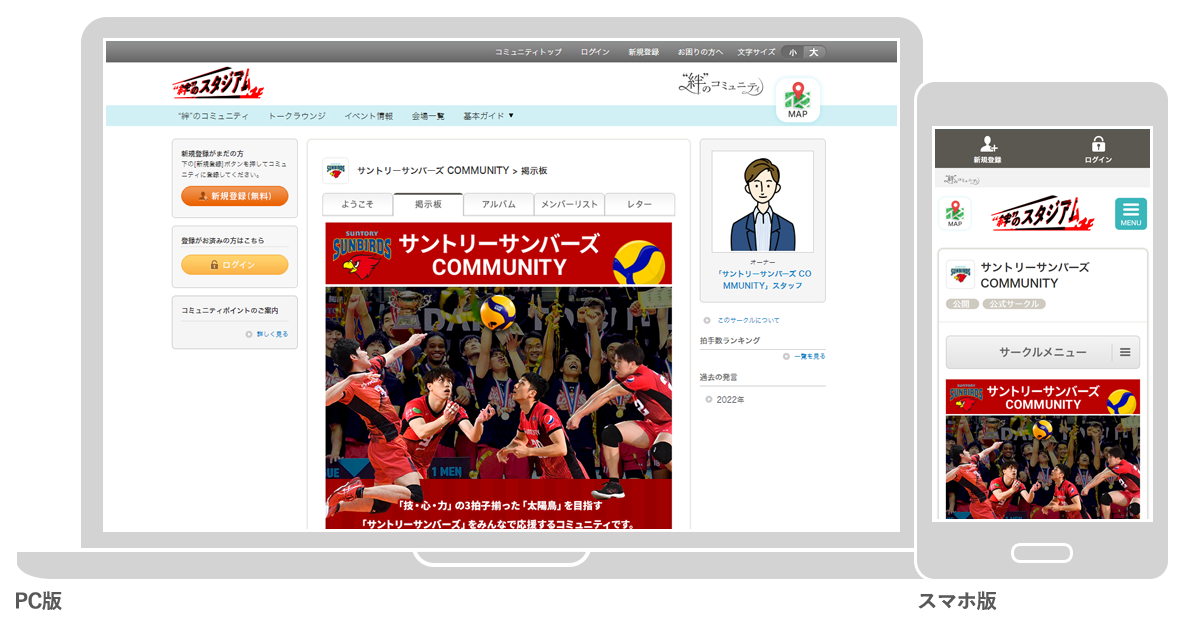
Task: Click the ログイン link in the PC top bar
Action: click(595, 52)
